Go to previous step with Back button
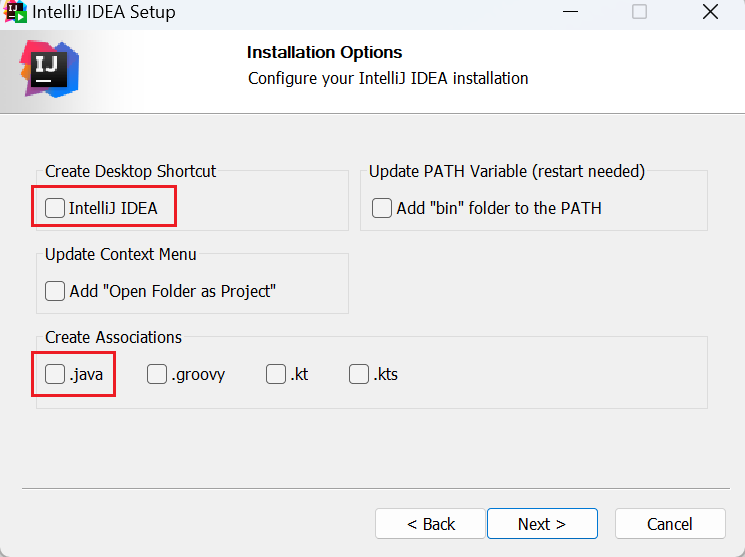The height and width of the screenshot is (557, 745). (430, 524)
